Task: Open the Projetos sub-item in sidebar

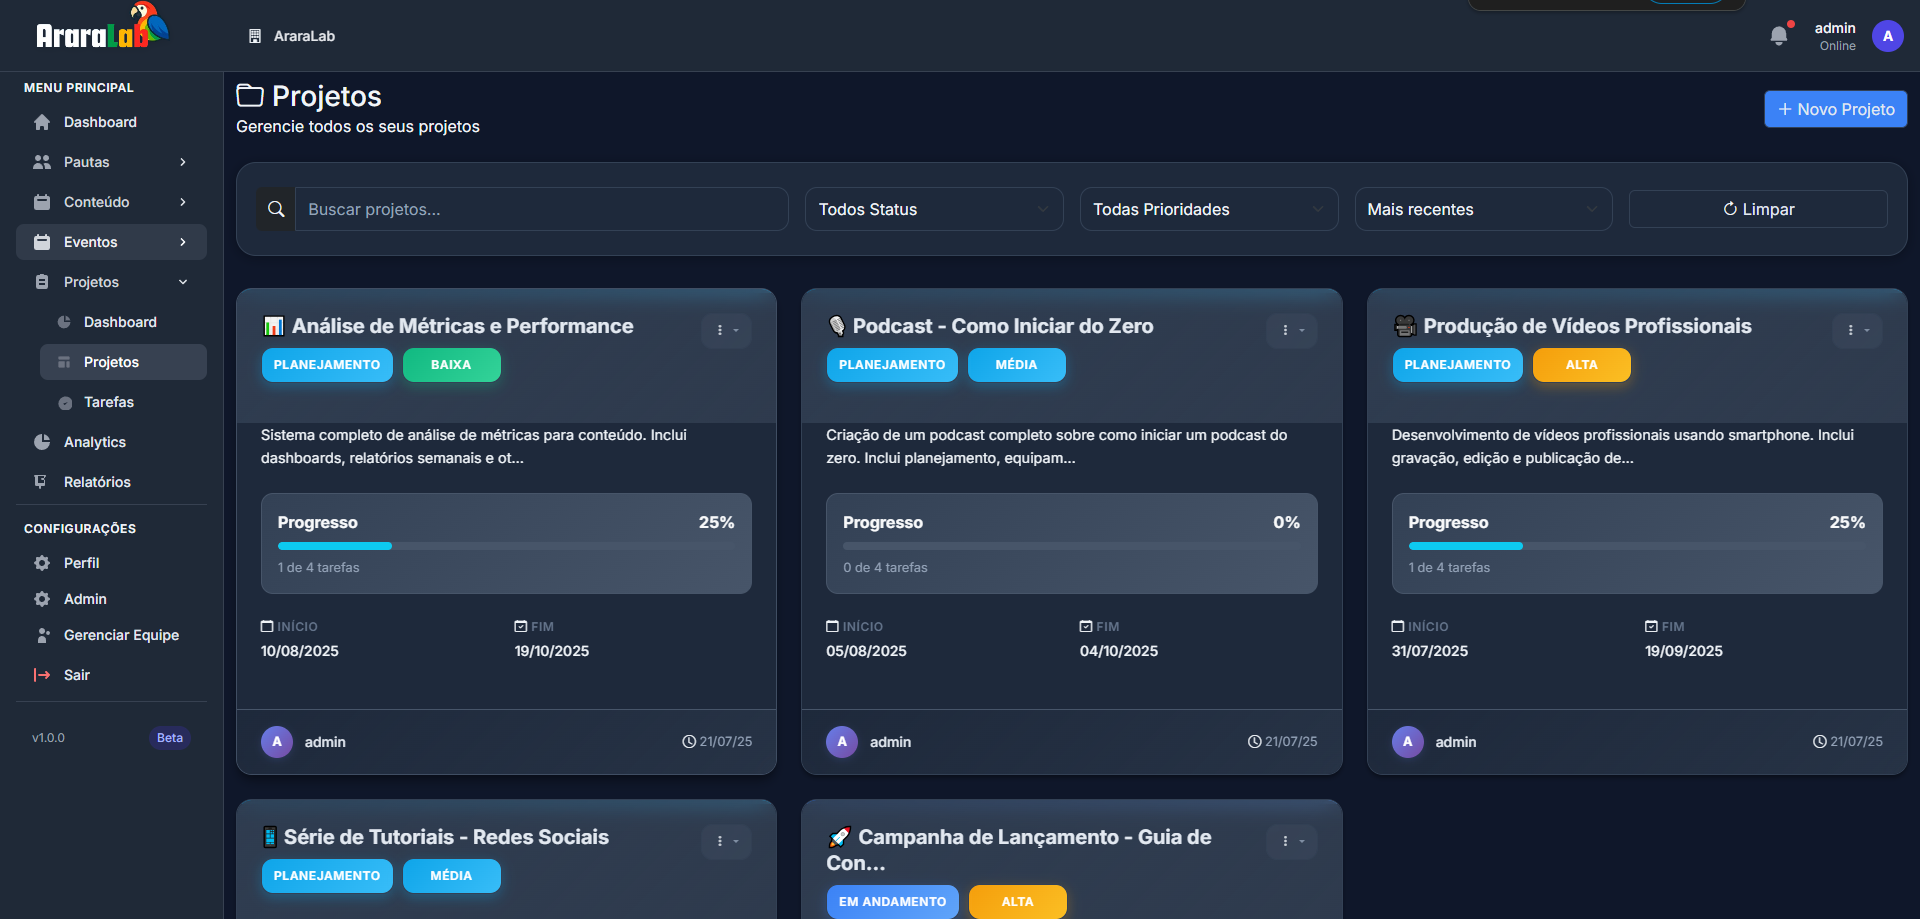Action: 123,362
